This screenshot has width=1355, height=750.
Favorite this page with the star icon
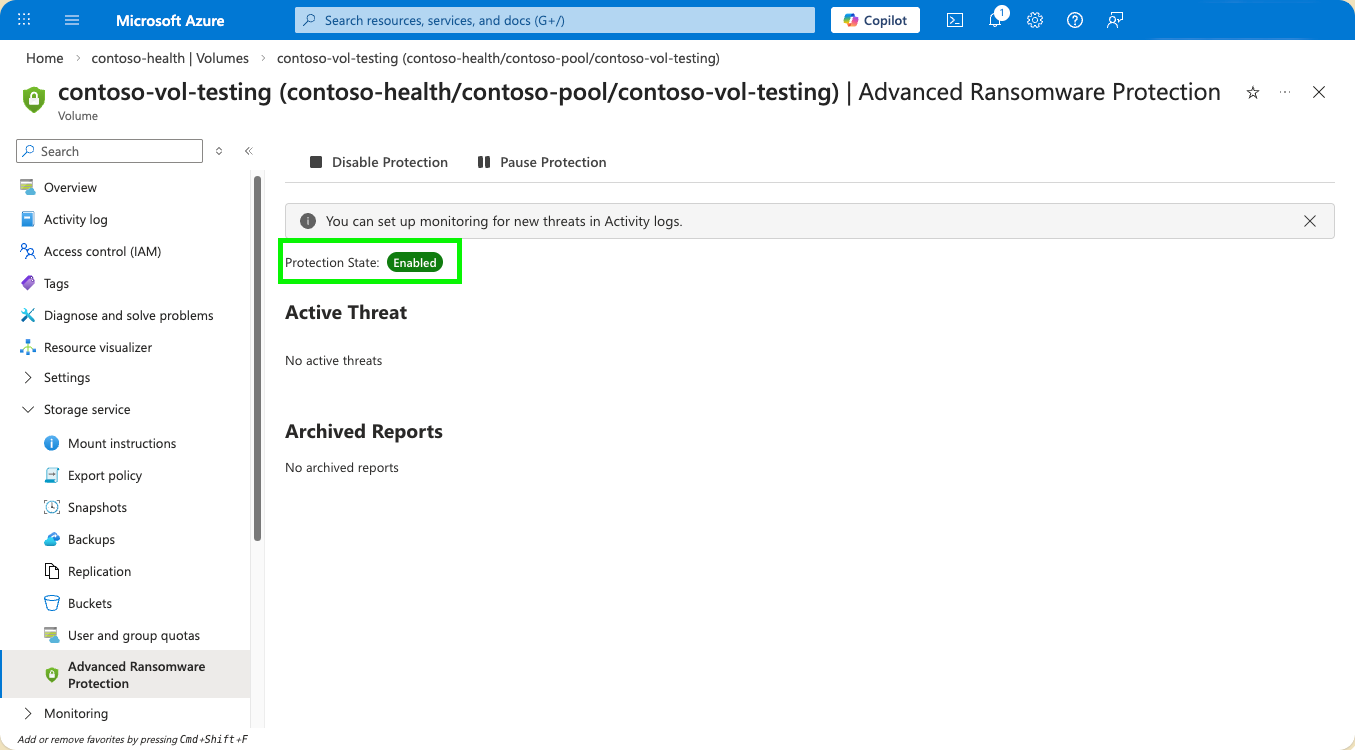(x=1253, y=92)
